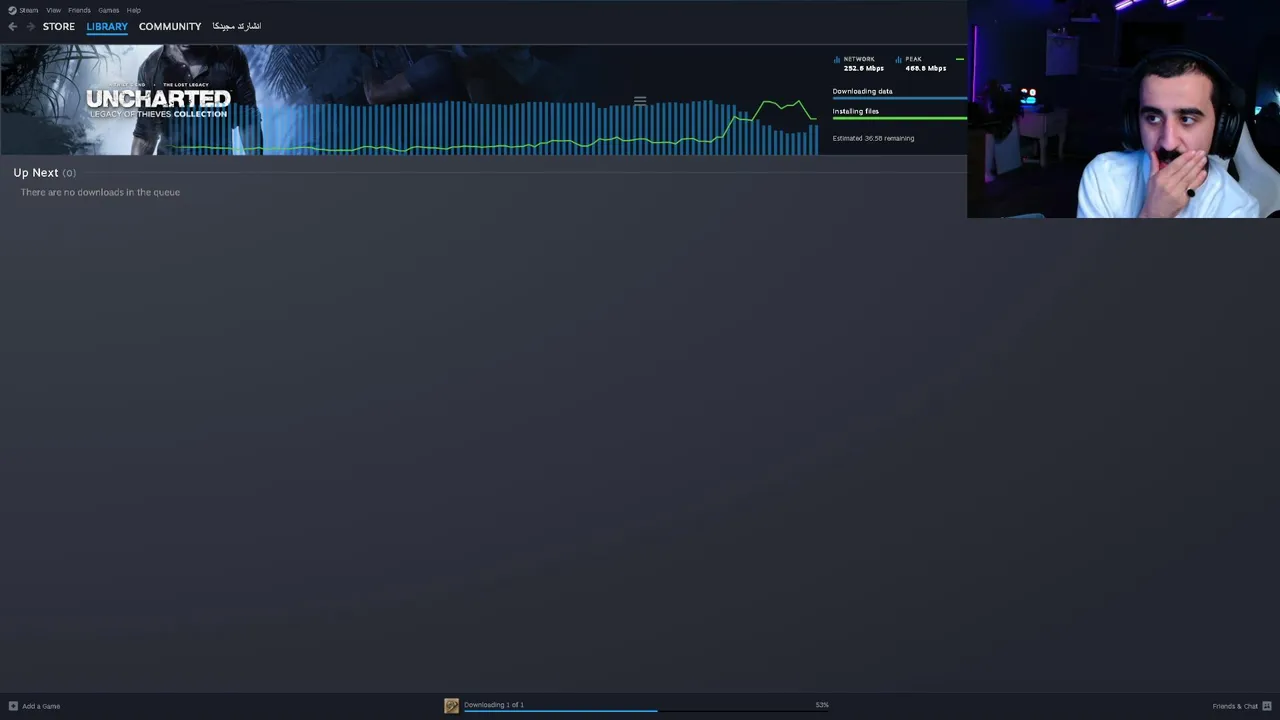Click the hamburger handle above the download graph

tap(640, 100)
